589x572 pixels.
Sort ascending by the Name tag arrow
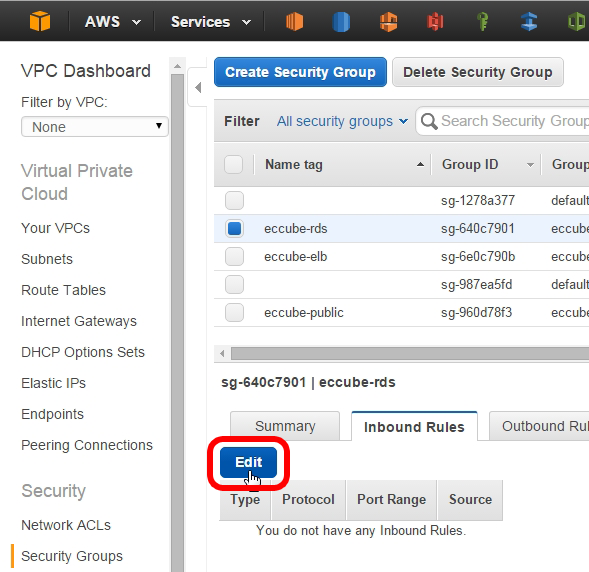pyautogui.click(x=420, y=165)
